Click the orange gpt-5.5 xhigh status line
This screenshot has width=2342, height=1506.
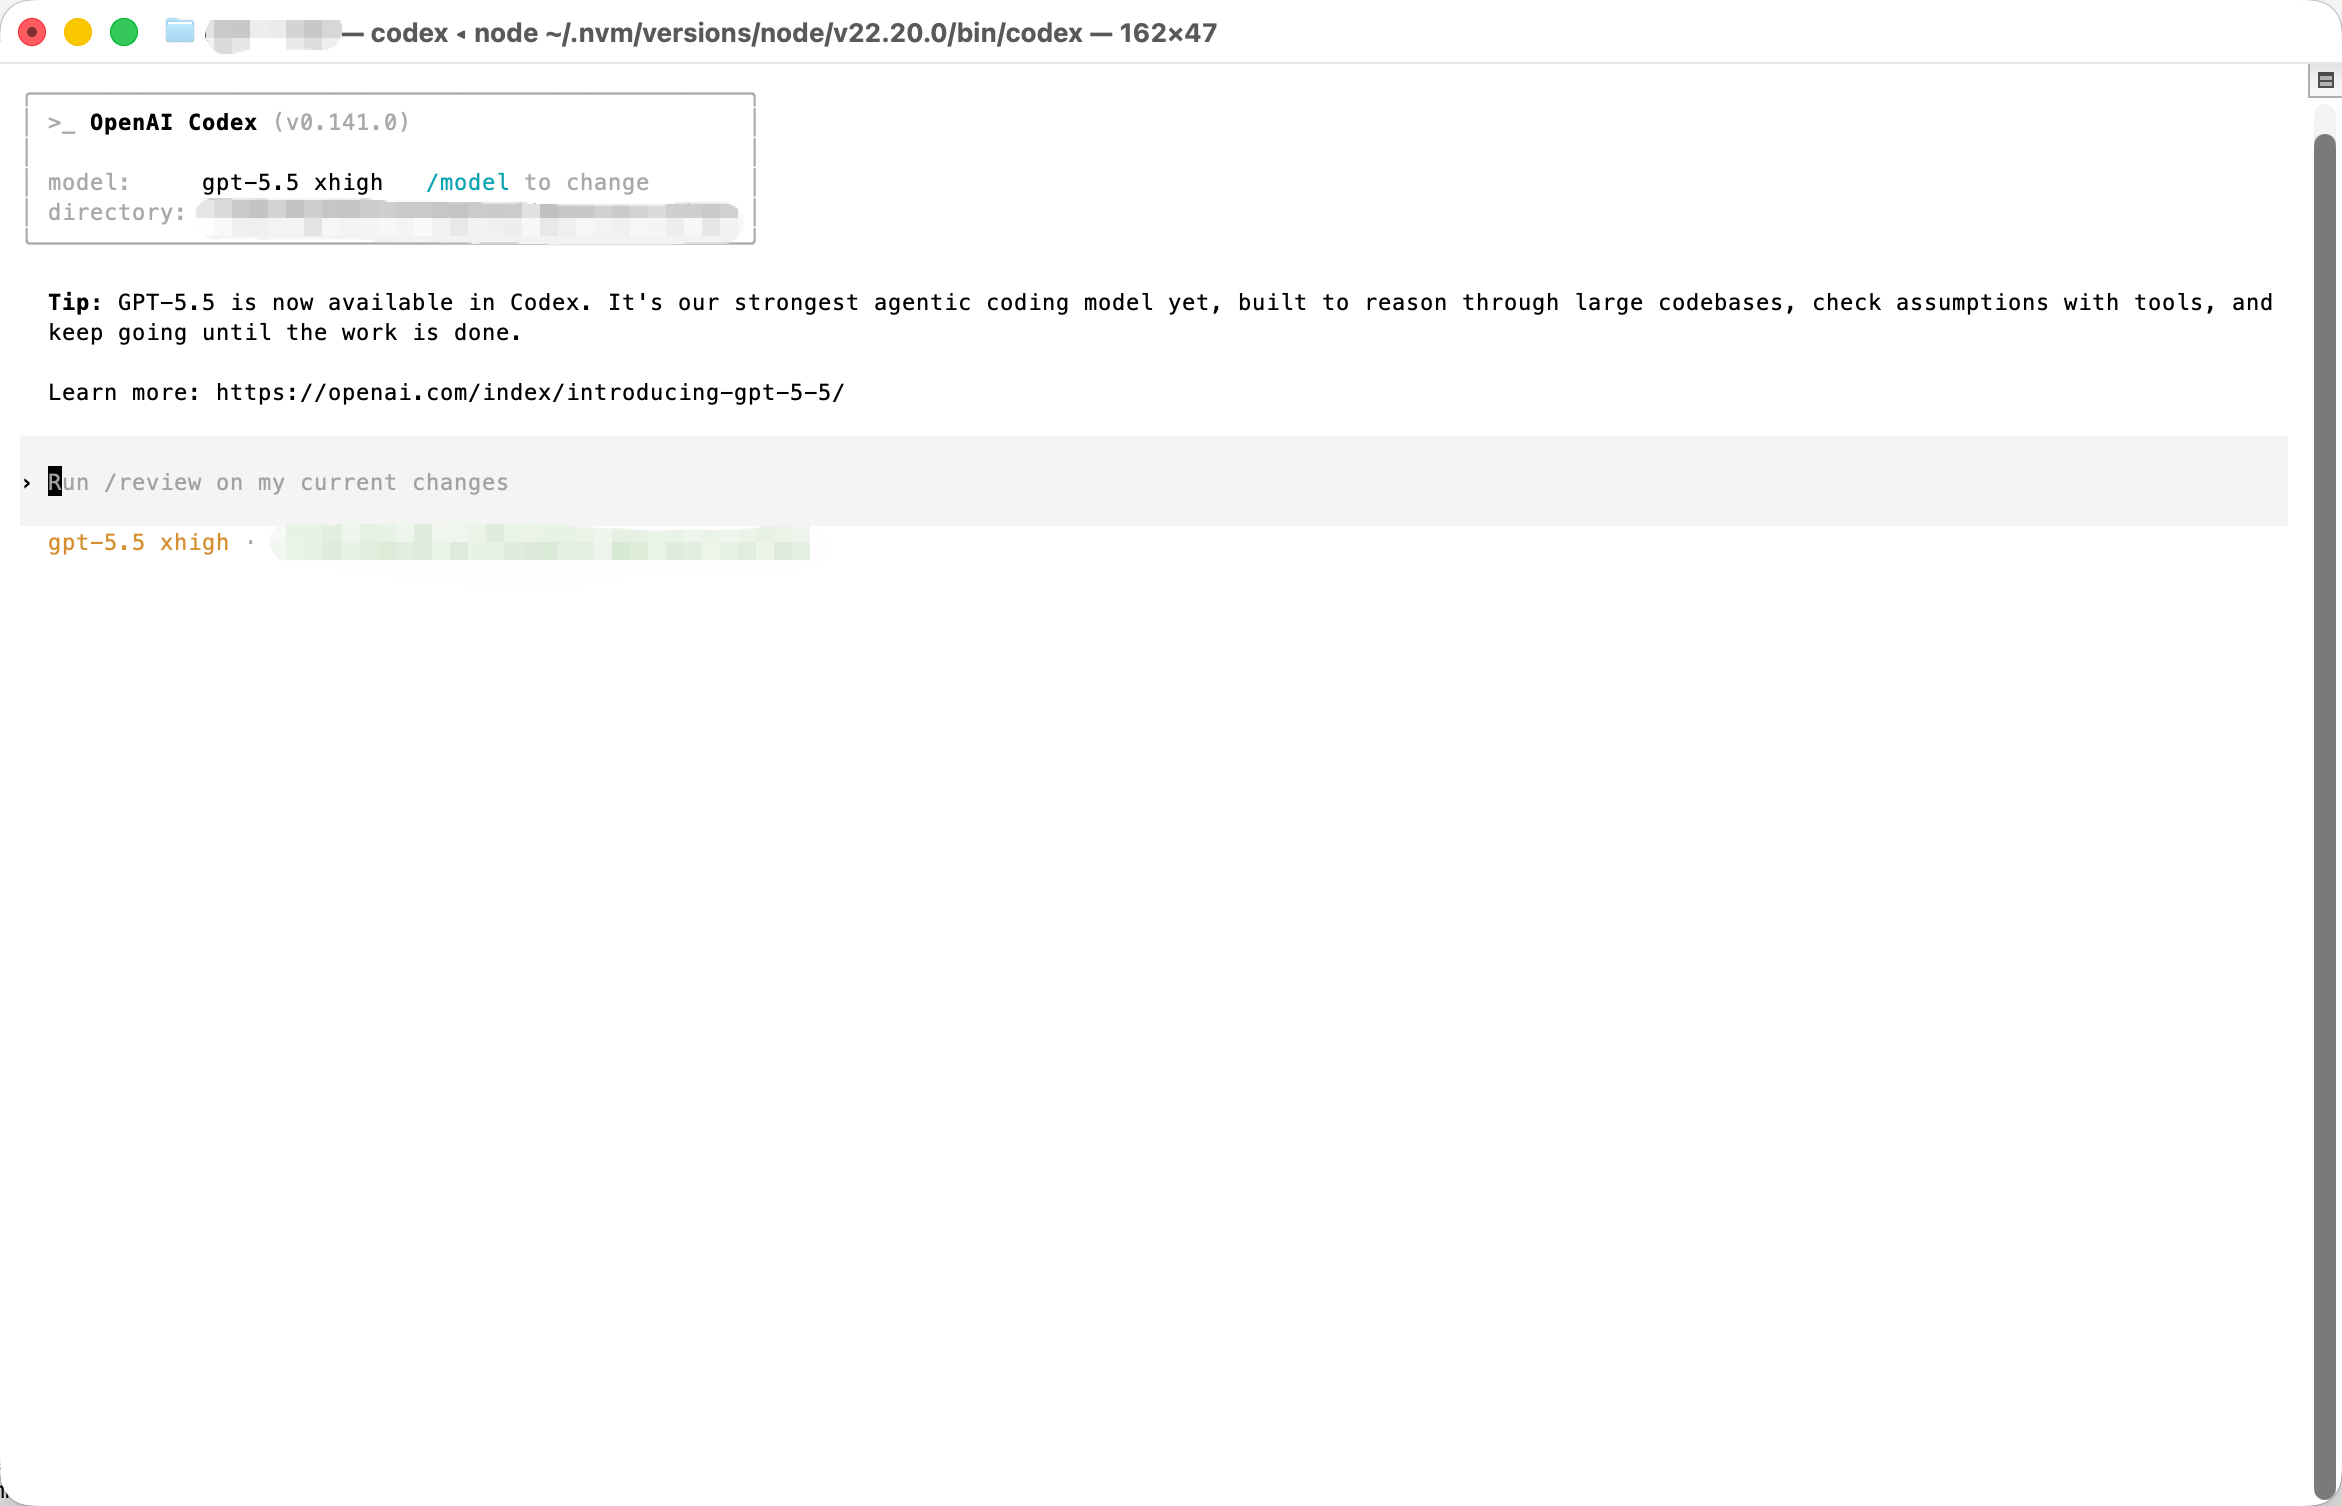138,542
